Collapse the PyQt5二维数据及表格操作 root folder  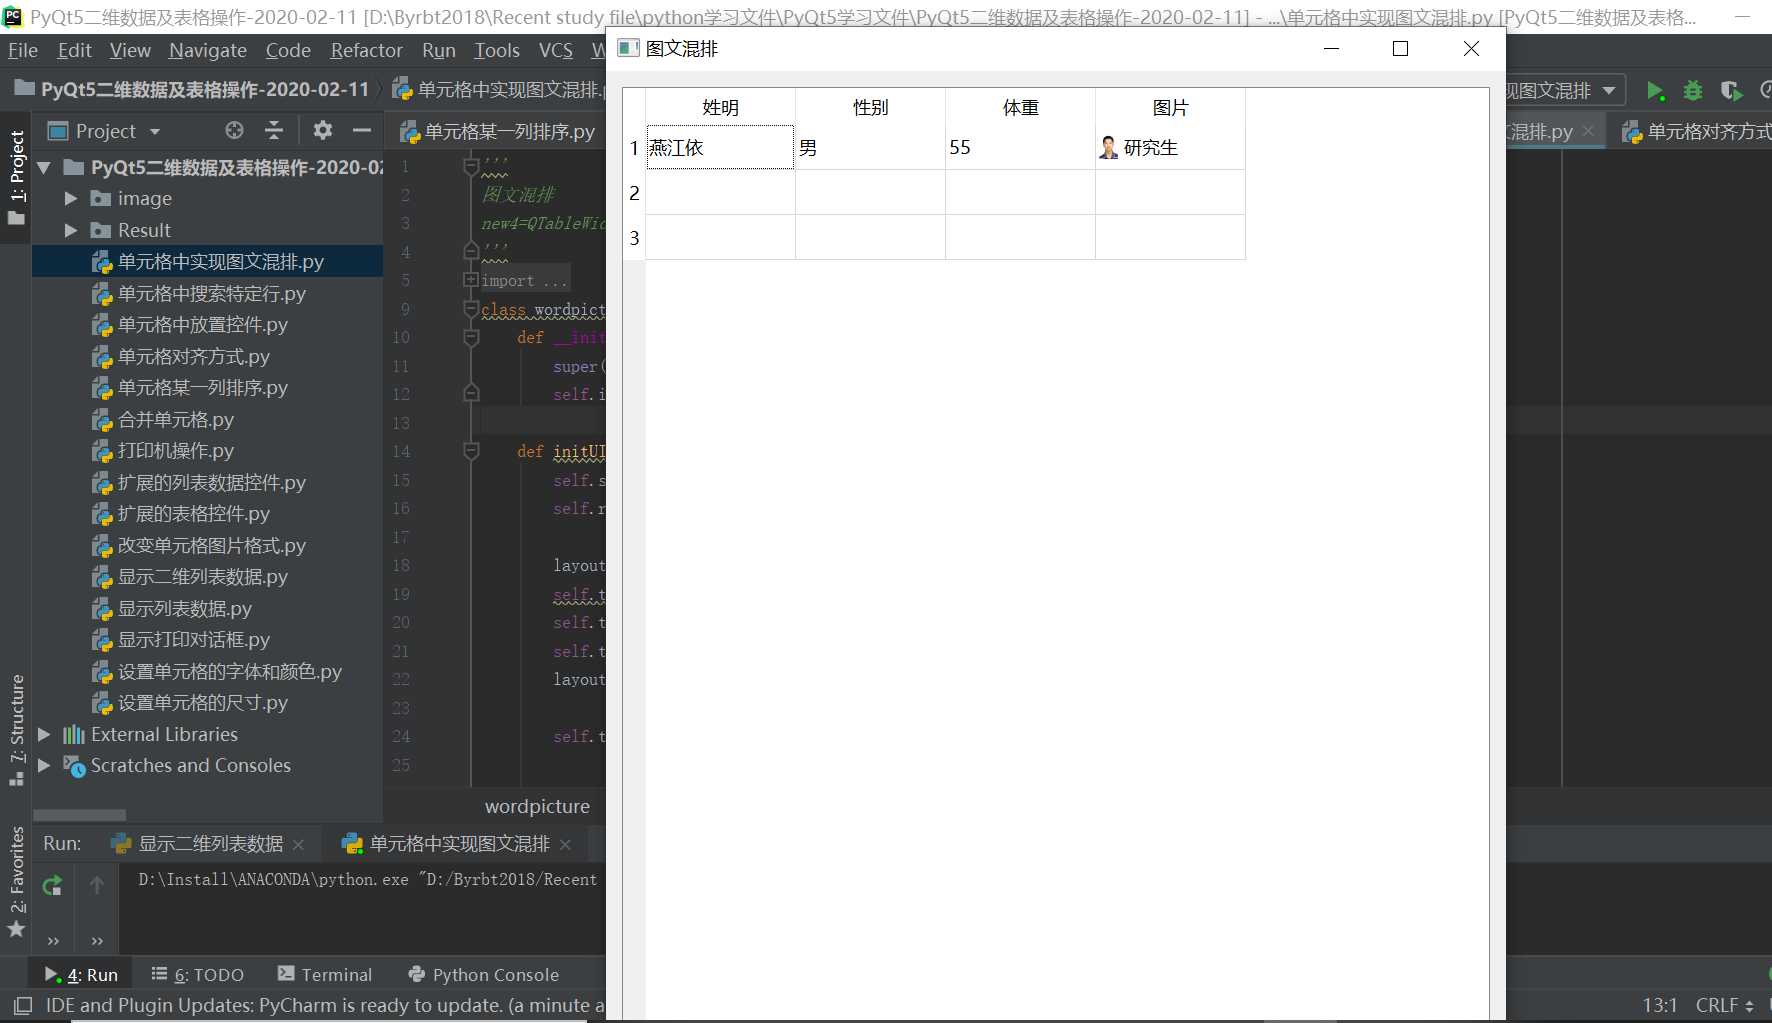pyautogui.click(x=44, y=167)
